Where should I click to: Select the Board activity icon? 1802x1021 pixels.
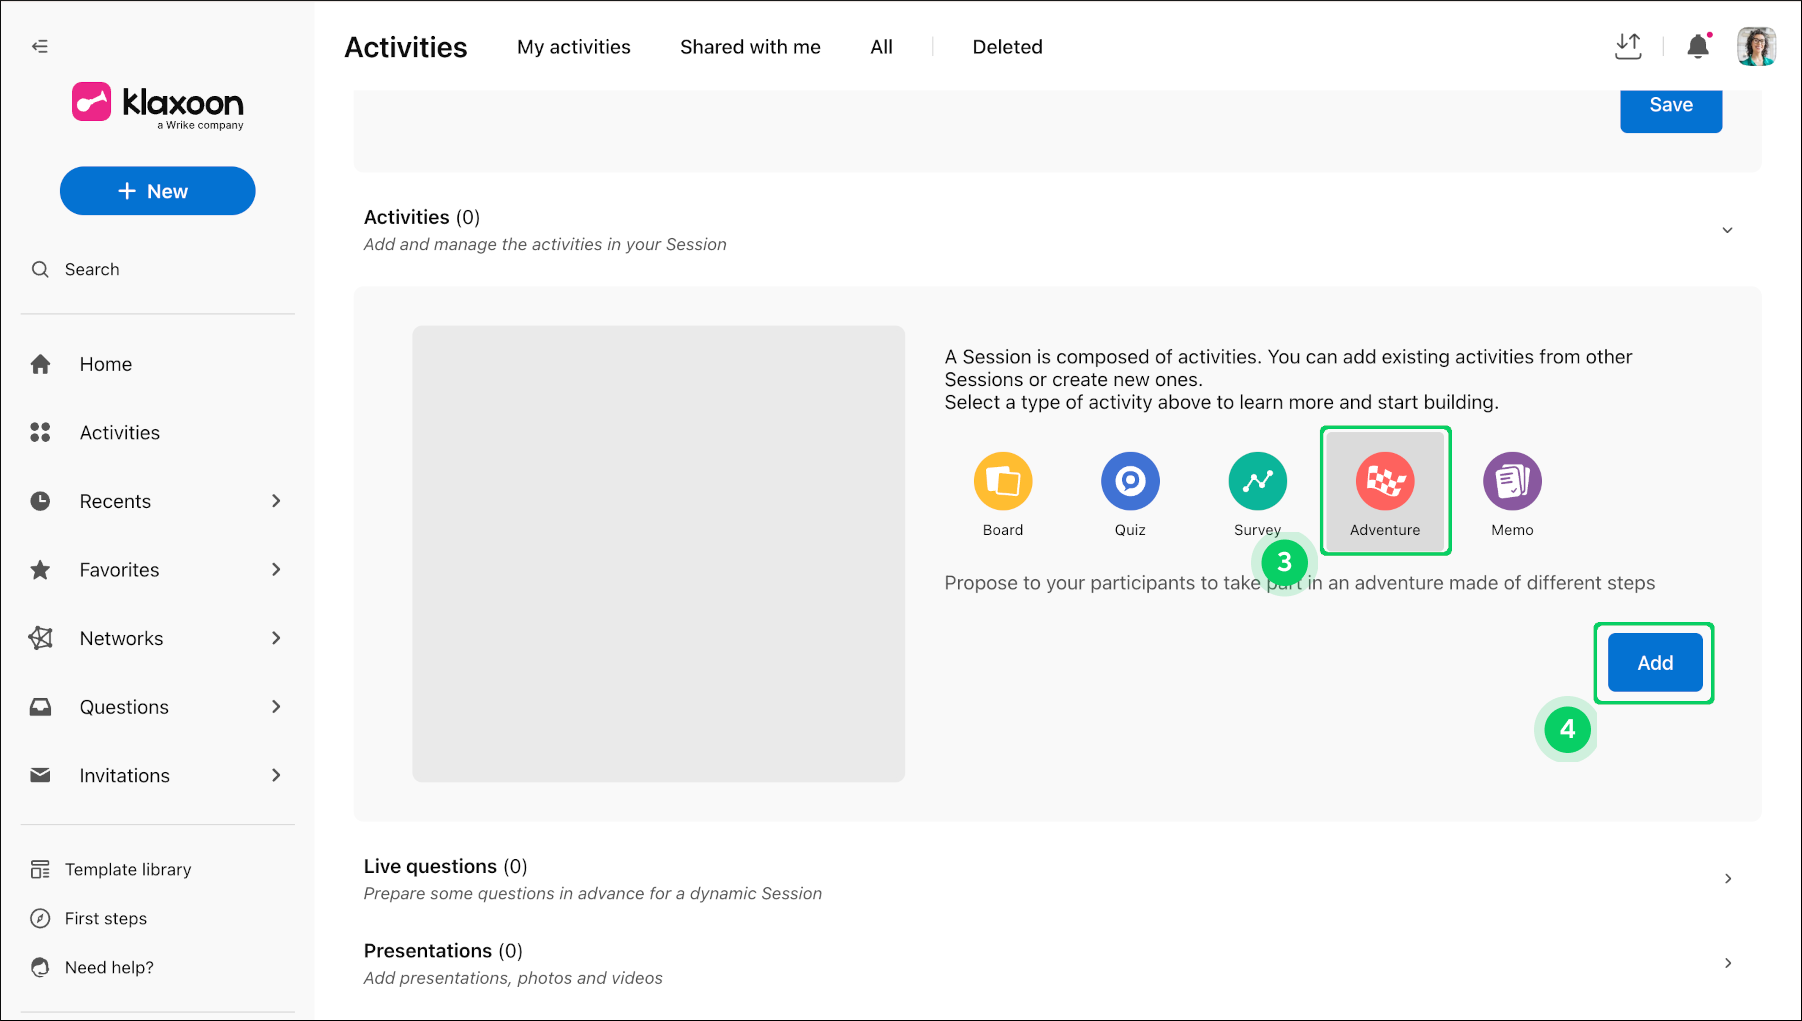click(x=1003, y=481)
